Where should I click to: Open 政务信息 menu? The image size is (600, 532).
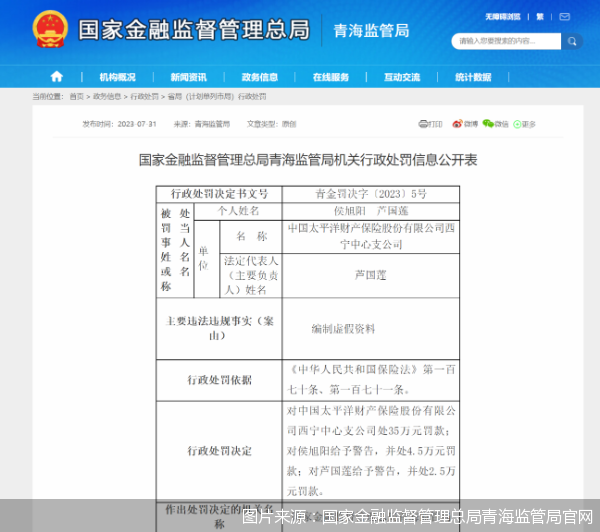click(x=259, y=77)
